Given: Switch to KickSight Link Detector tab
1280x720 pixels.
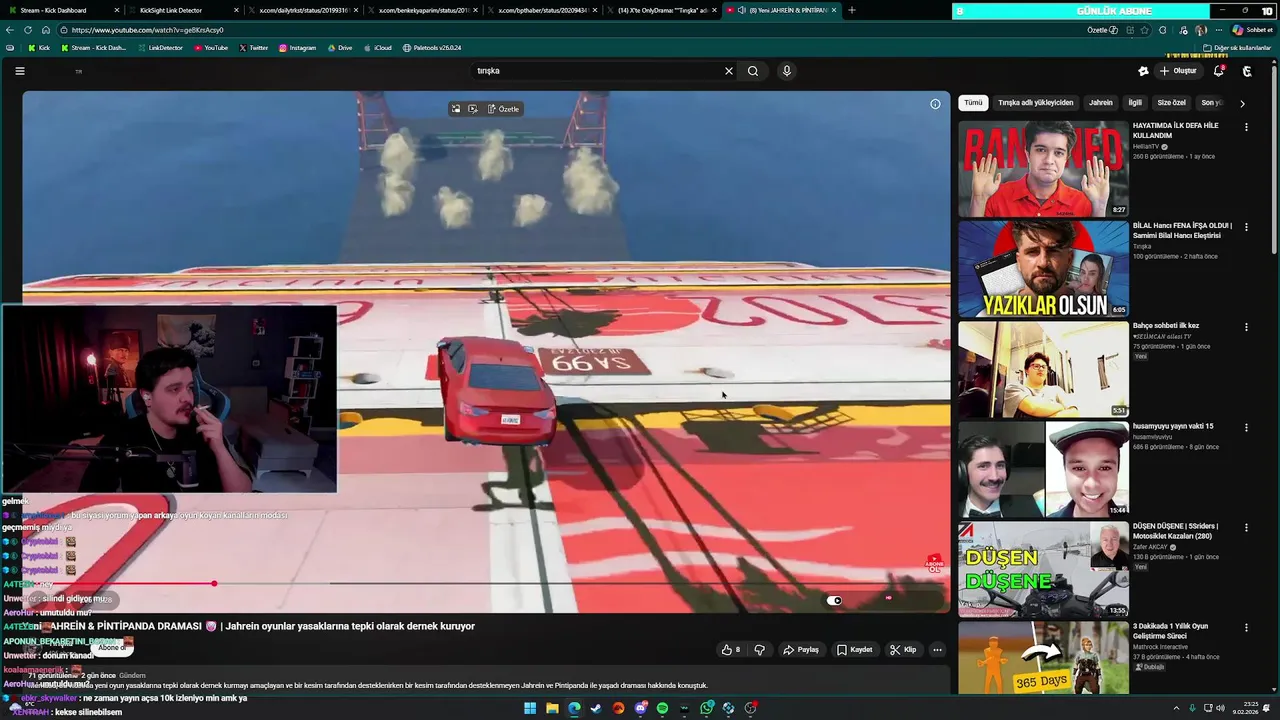Looking at the screenshot, I should [x=182, y=10].
